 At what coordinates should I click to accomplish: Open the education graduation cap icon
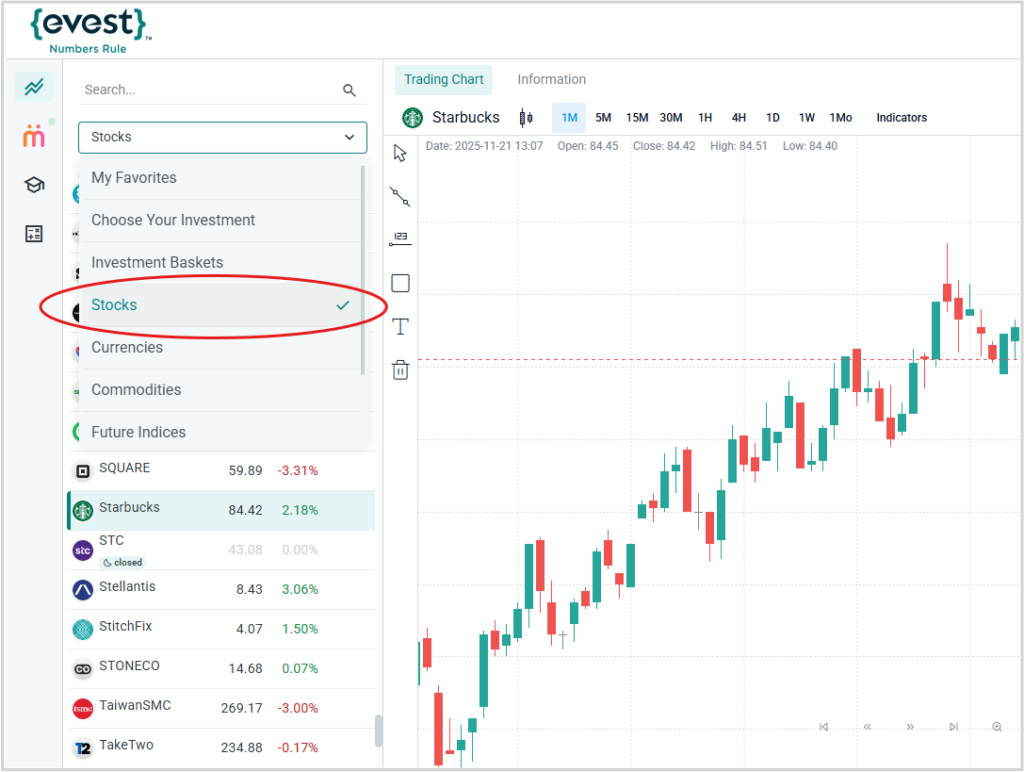(34, 185)
